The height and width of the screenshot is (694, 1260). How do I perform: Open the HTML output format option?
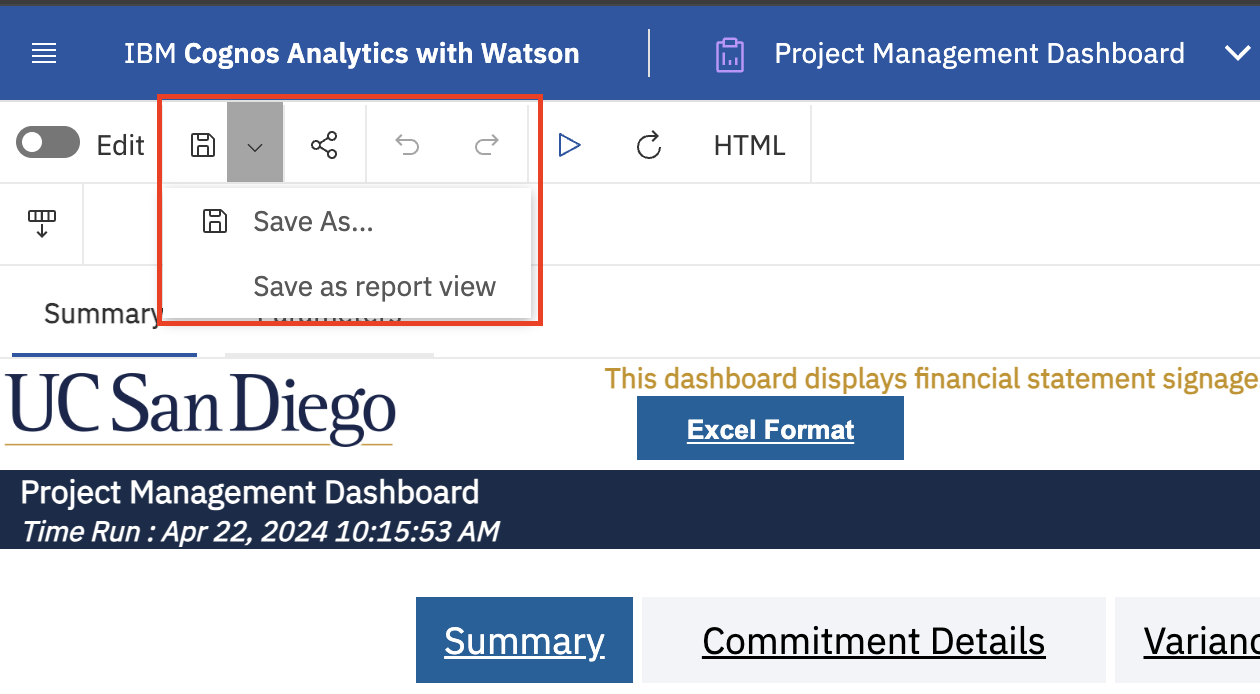[x=749, y=145]
